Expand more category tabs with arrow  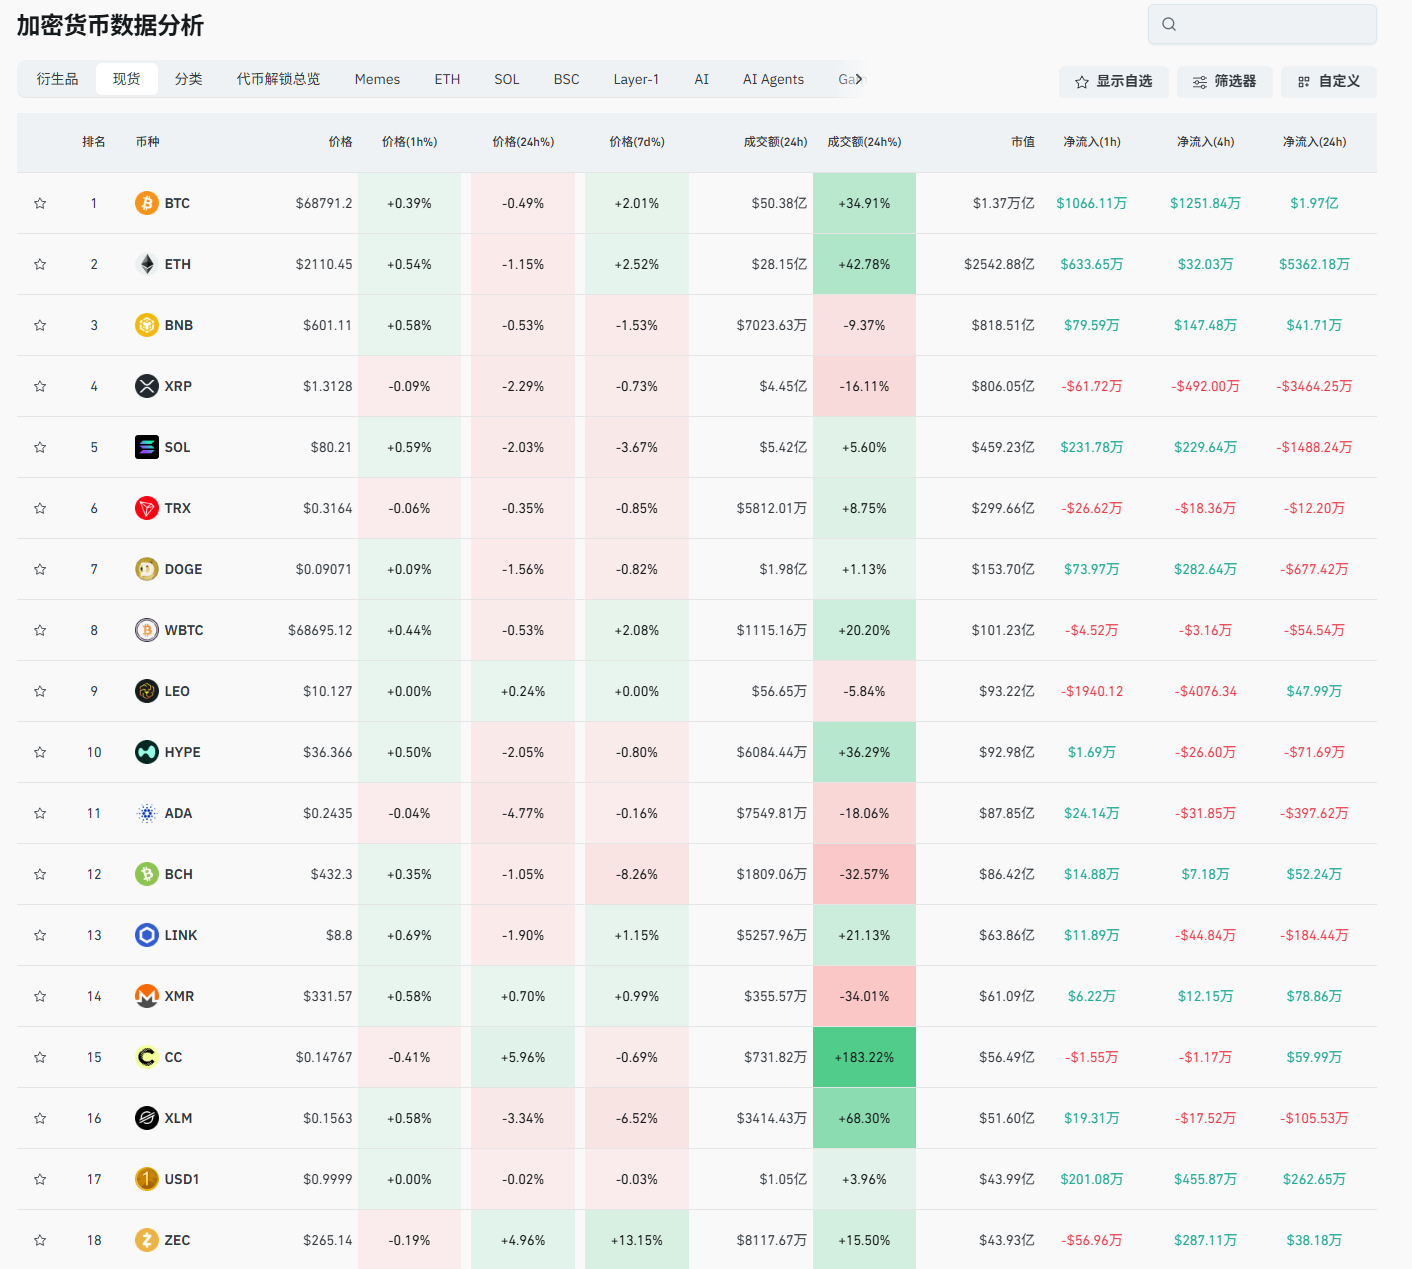(x=859, y=79)
